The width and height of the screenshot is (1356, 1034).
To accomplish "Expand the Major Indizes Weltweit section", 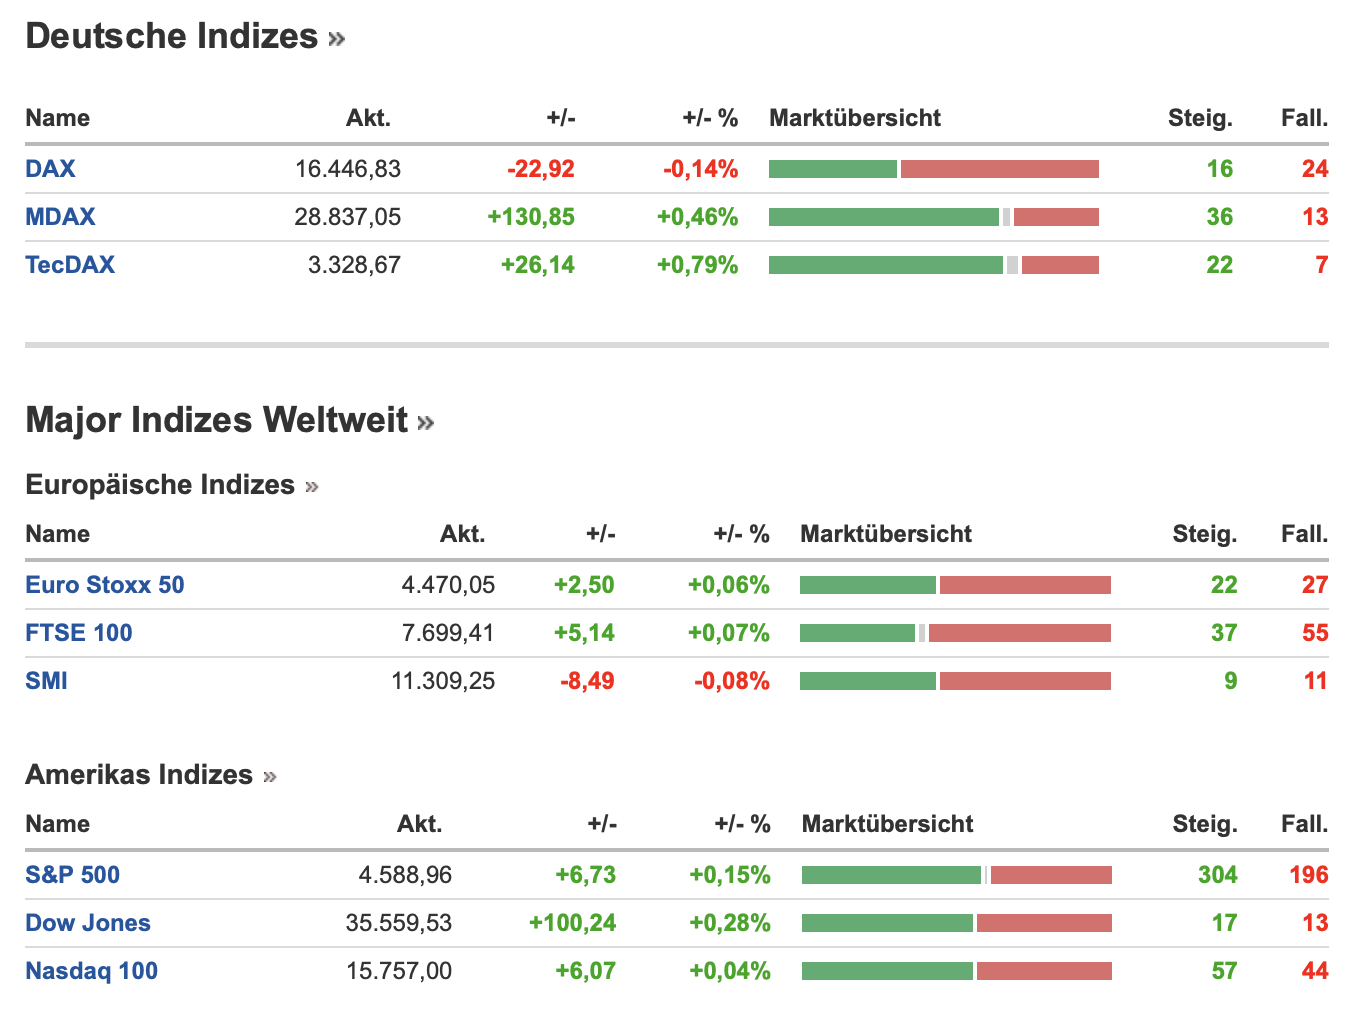I will pyautogui.click(x=229, y=420).
